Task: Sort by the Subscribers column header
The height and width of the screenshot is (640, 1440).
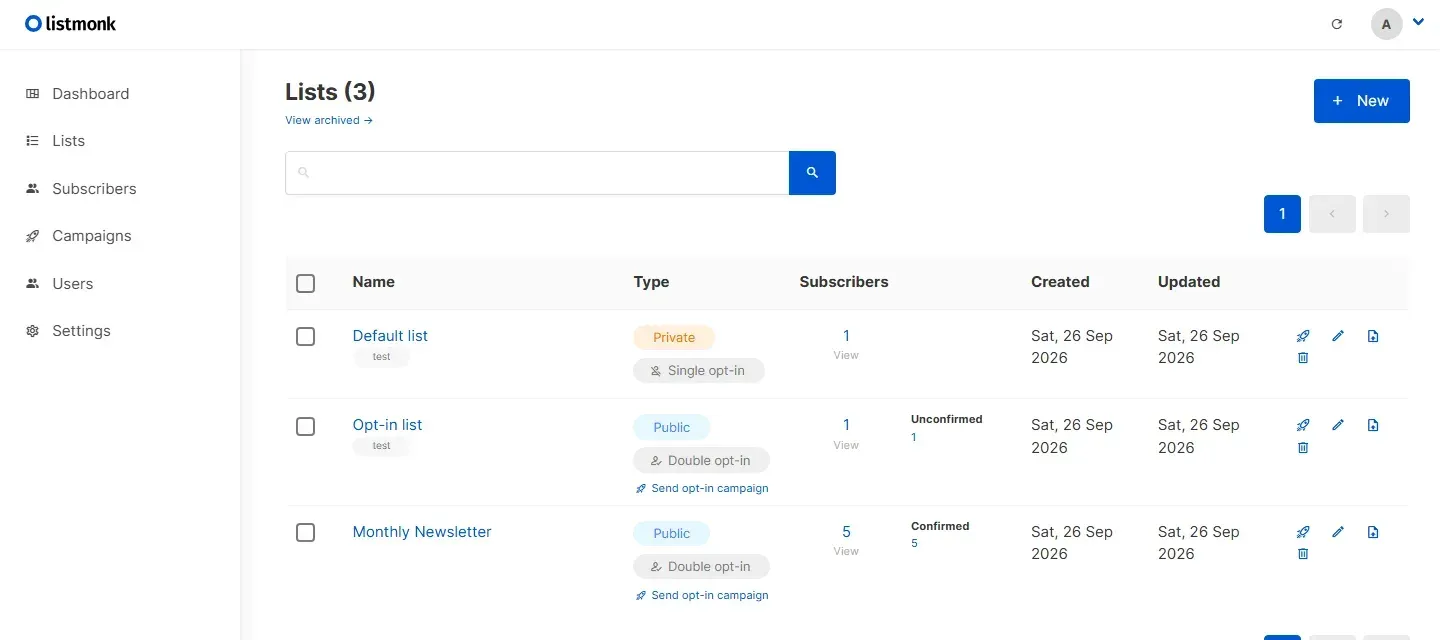Action: pyautogui.click(x=844, y=282)
